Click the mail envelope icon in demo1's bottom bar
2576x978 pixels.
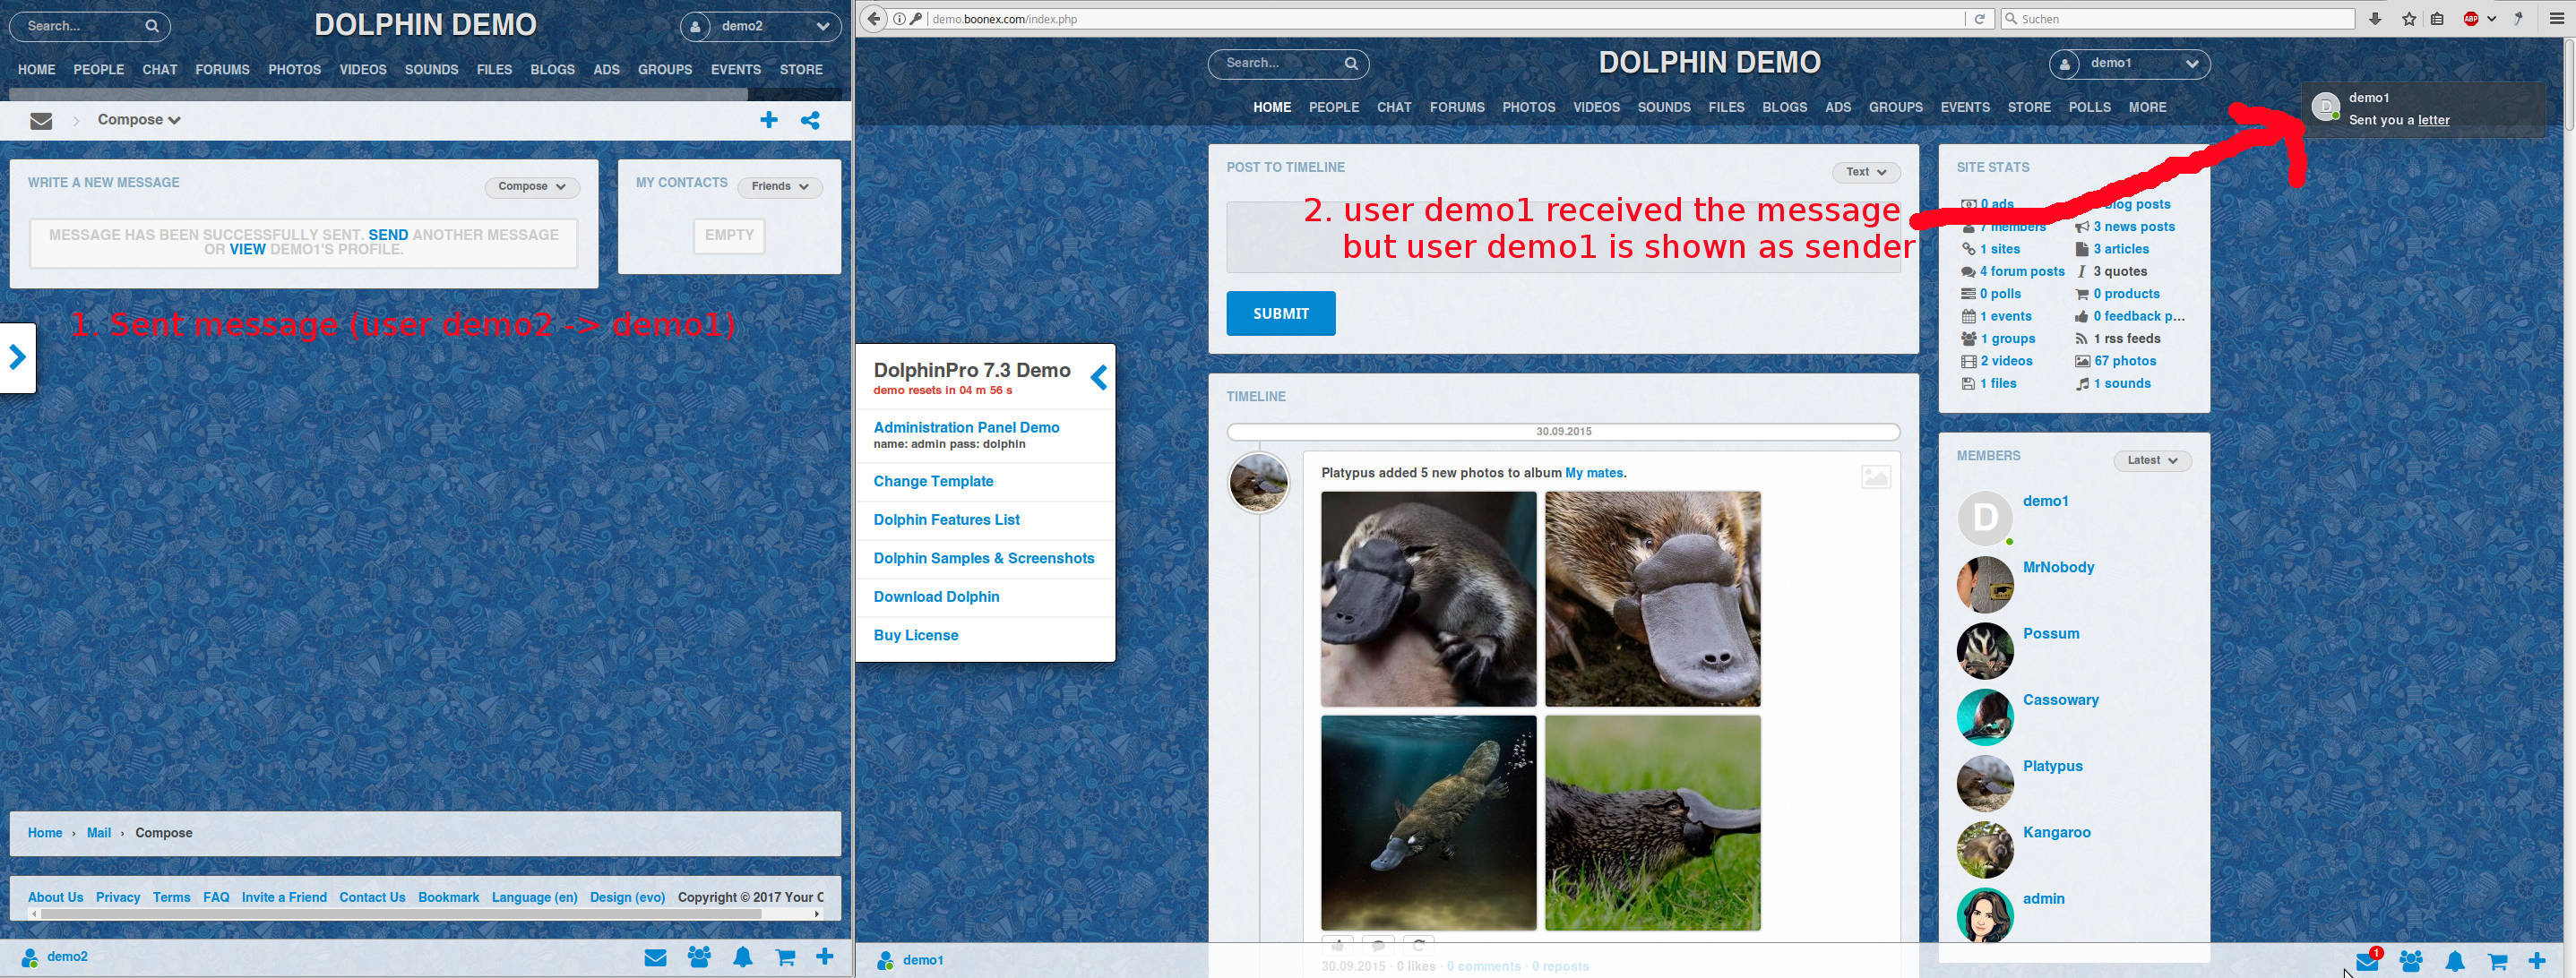(x=2366, y=961)
